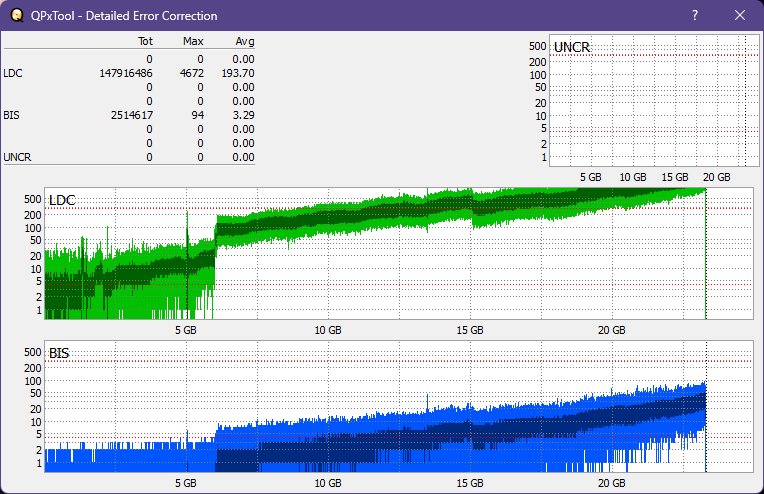Click the 10 GB axis label under LDC graph

click(x=327, y=329)
